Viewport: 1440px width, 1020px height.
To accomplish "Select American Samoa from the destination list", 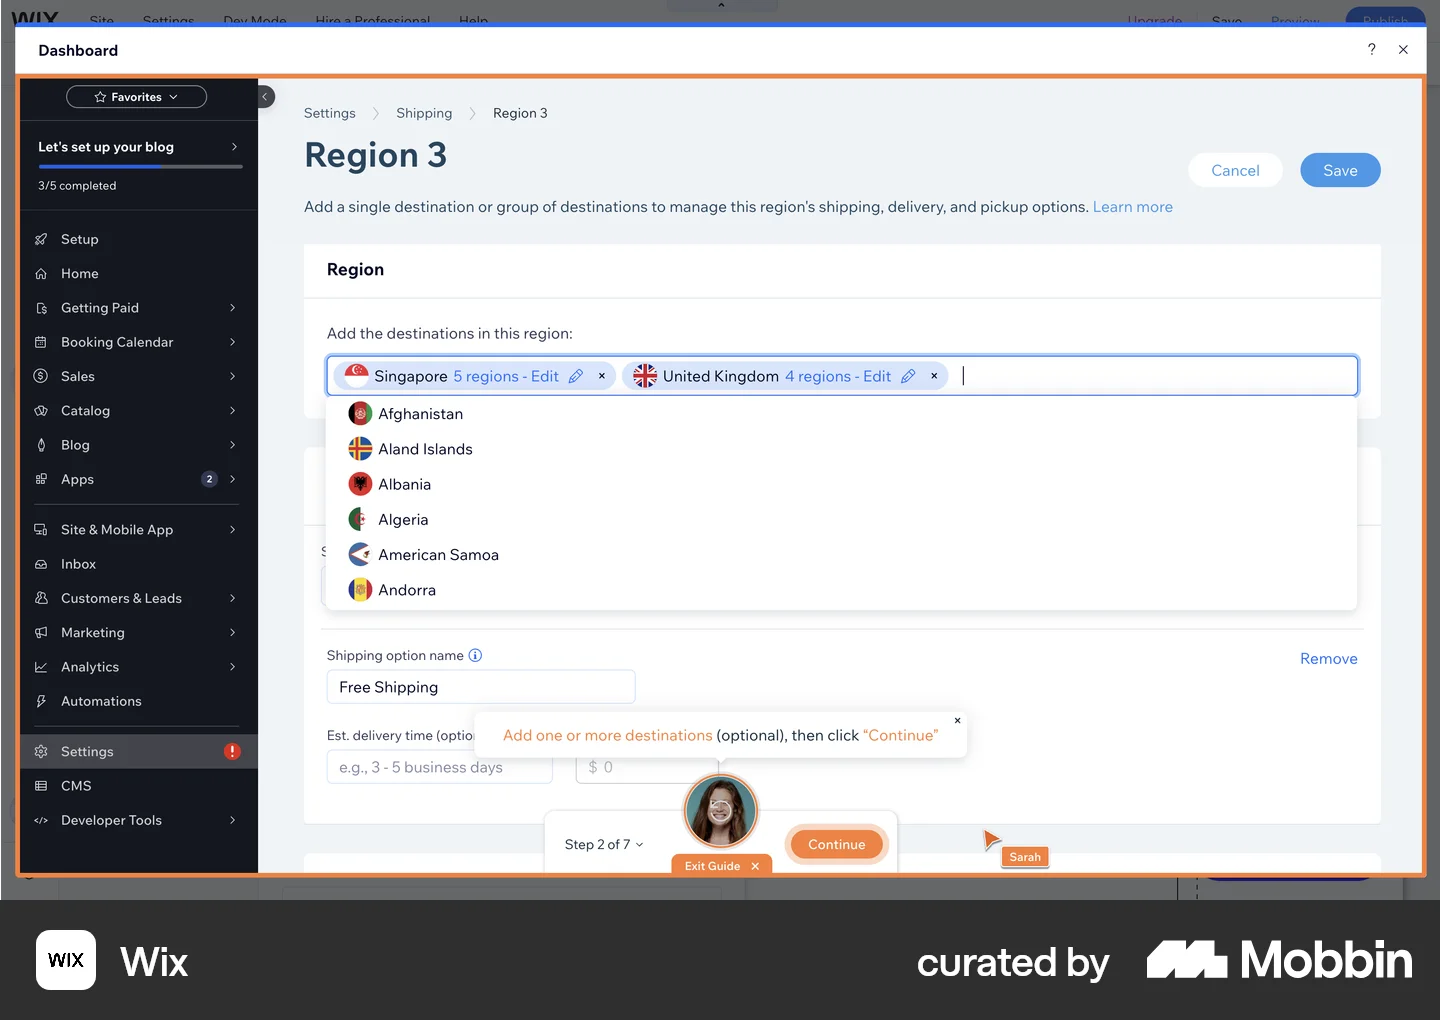I will tap(841, 555).
